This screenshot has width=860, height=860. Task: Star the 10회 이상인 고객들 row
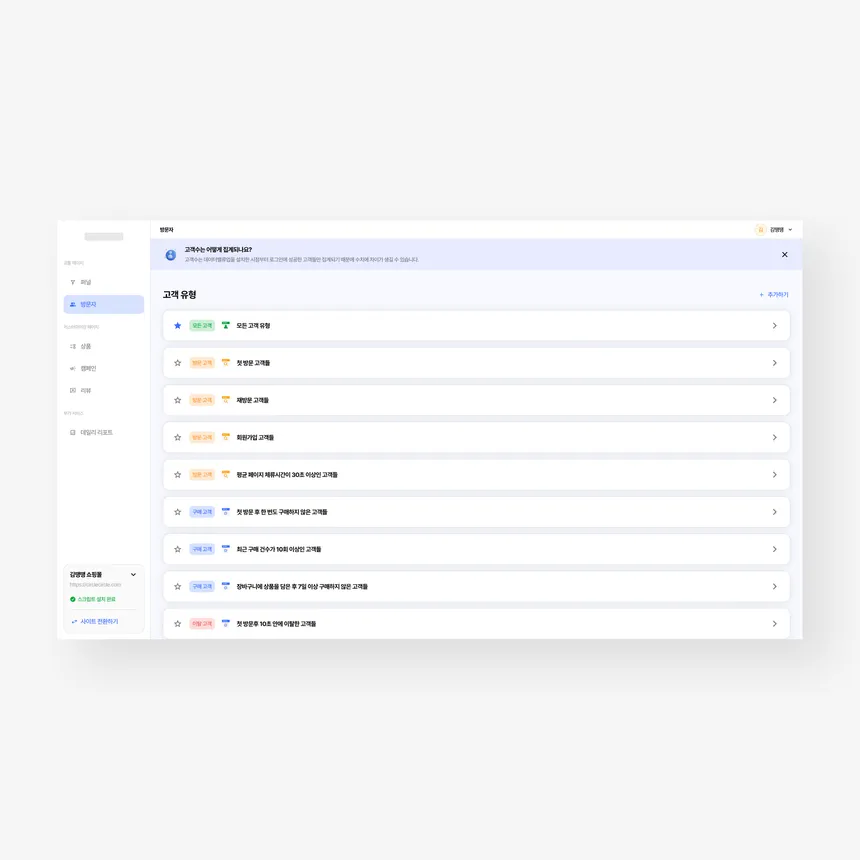pos(178,550)
